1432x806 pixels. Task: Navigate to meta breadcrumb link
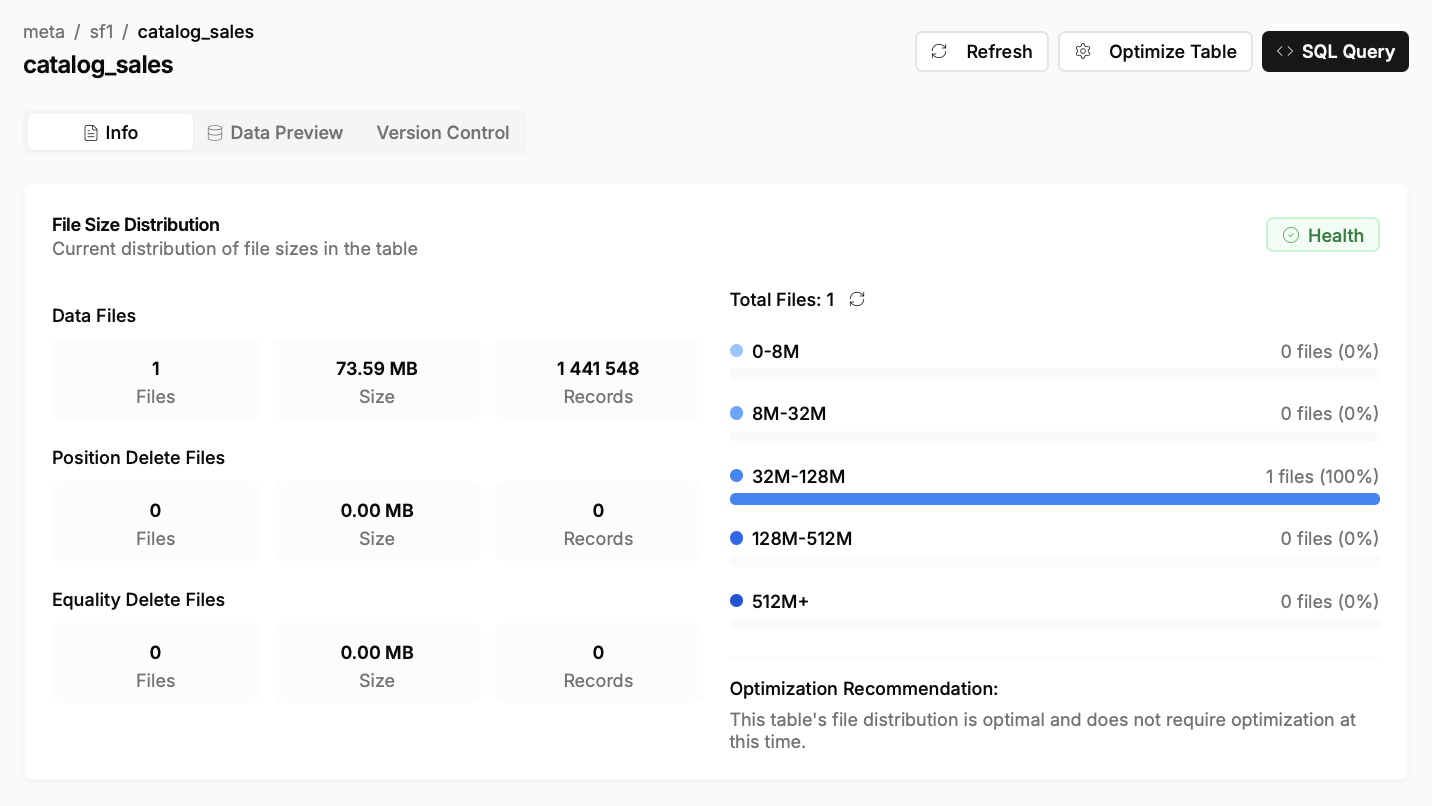[44, 31]
